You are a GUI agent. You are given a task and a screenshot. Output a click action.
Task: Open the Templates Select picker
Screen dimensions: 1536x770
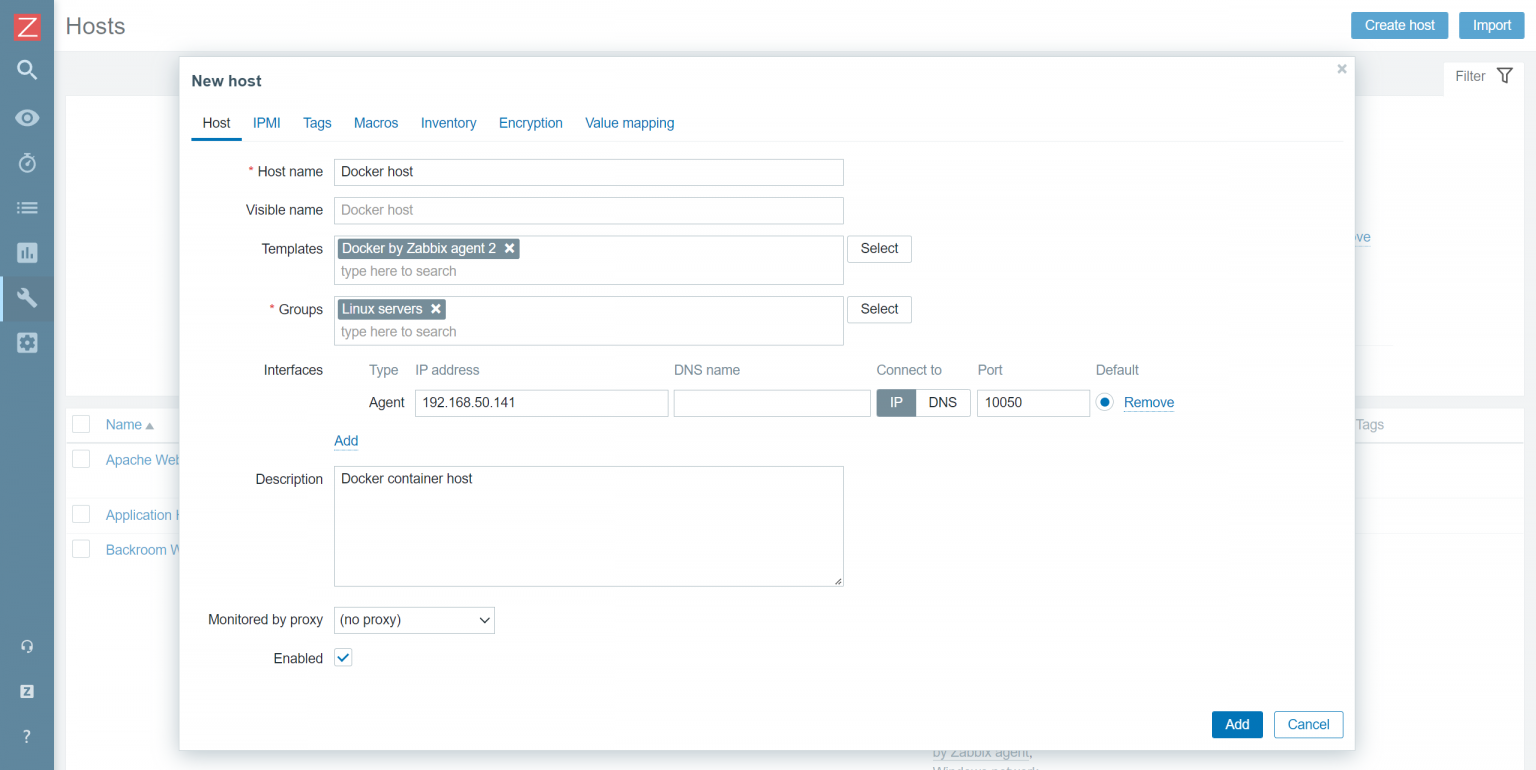(879, 248)
